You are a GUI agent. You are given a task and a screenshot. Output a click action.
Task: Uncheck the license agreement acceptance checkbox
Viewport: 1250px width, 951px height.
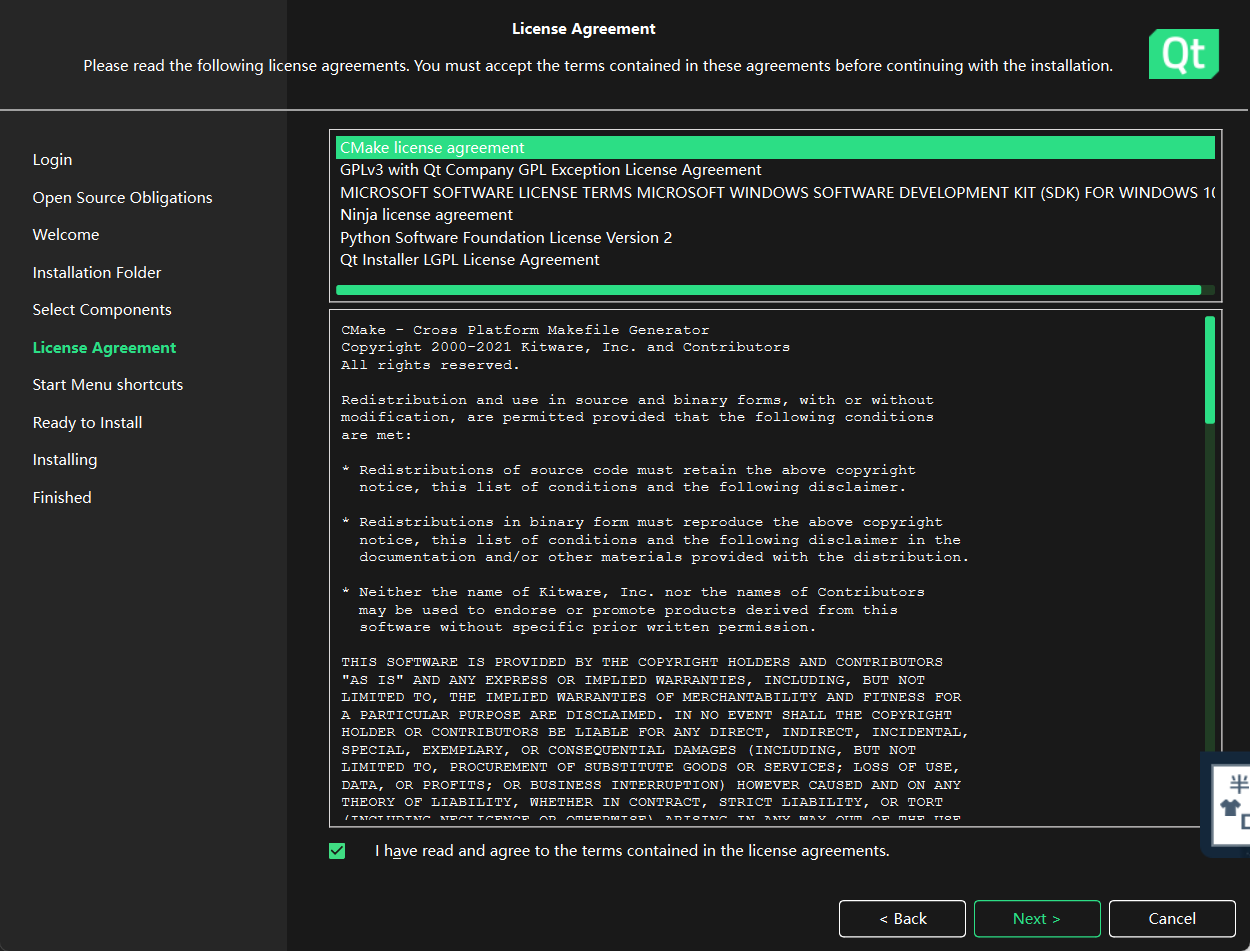pos(337,851)
